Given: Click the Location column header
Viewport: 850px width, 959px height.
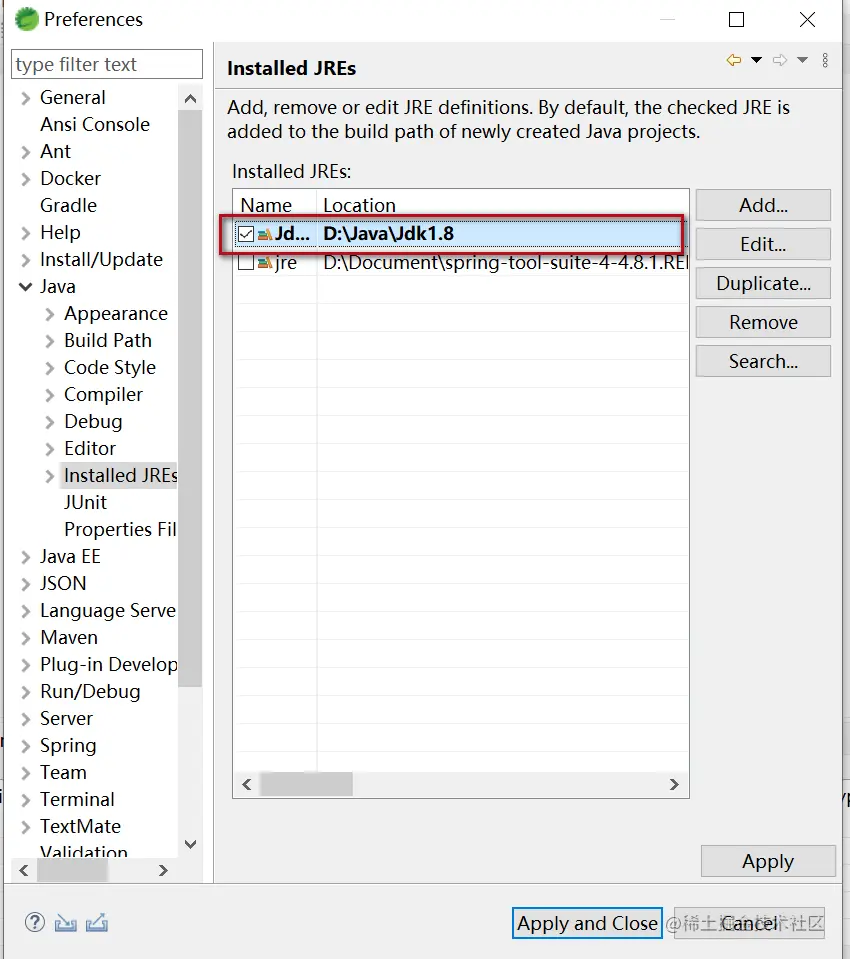Looking at the screenshot, I should click(x=503, y=205).
